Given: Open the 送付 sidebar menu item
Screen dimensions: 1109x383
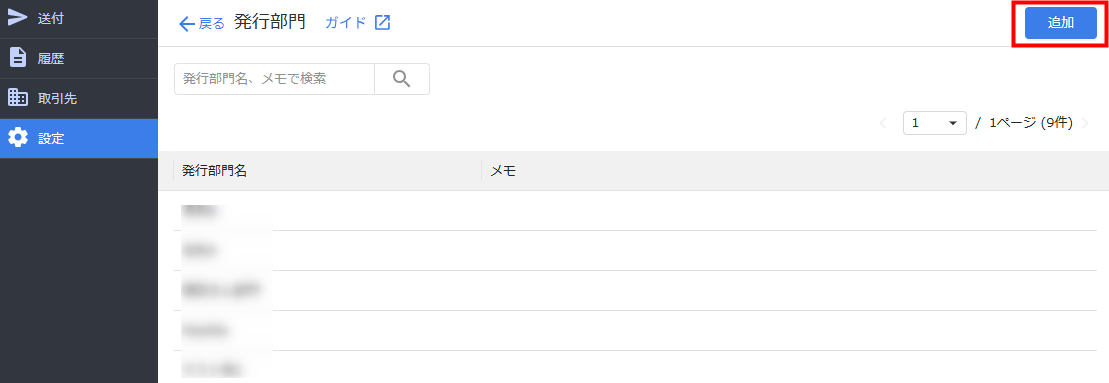Looking at the screenshot, I should coord(79,19).
